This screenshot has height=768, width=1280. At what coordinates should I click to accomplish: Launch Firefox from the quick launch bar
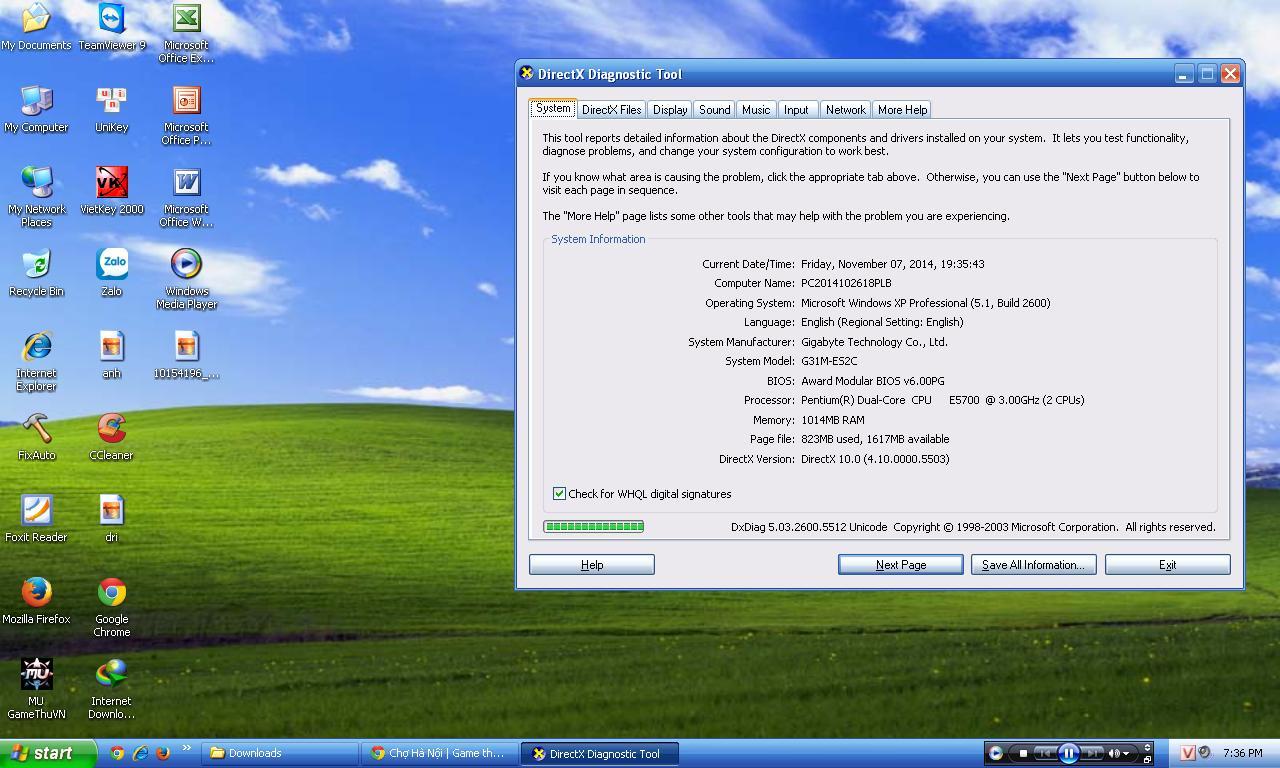coord(162,753)
